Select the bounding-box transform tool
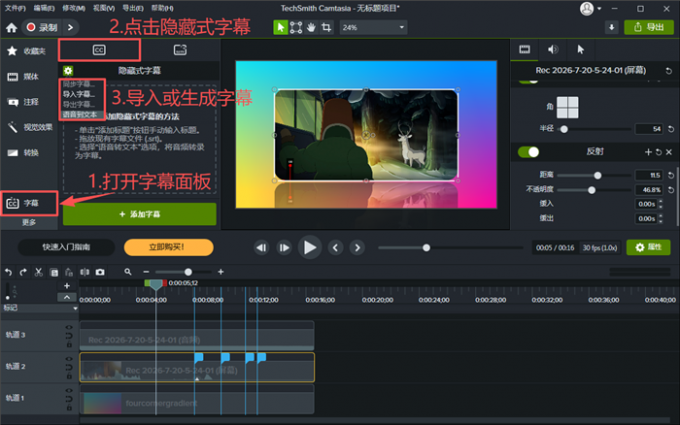The image size is (680, 425). click(296, 27)
